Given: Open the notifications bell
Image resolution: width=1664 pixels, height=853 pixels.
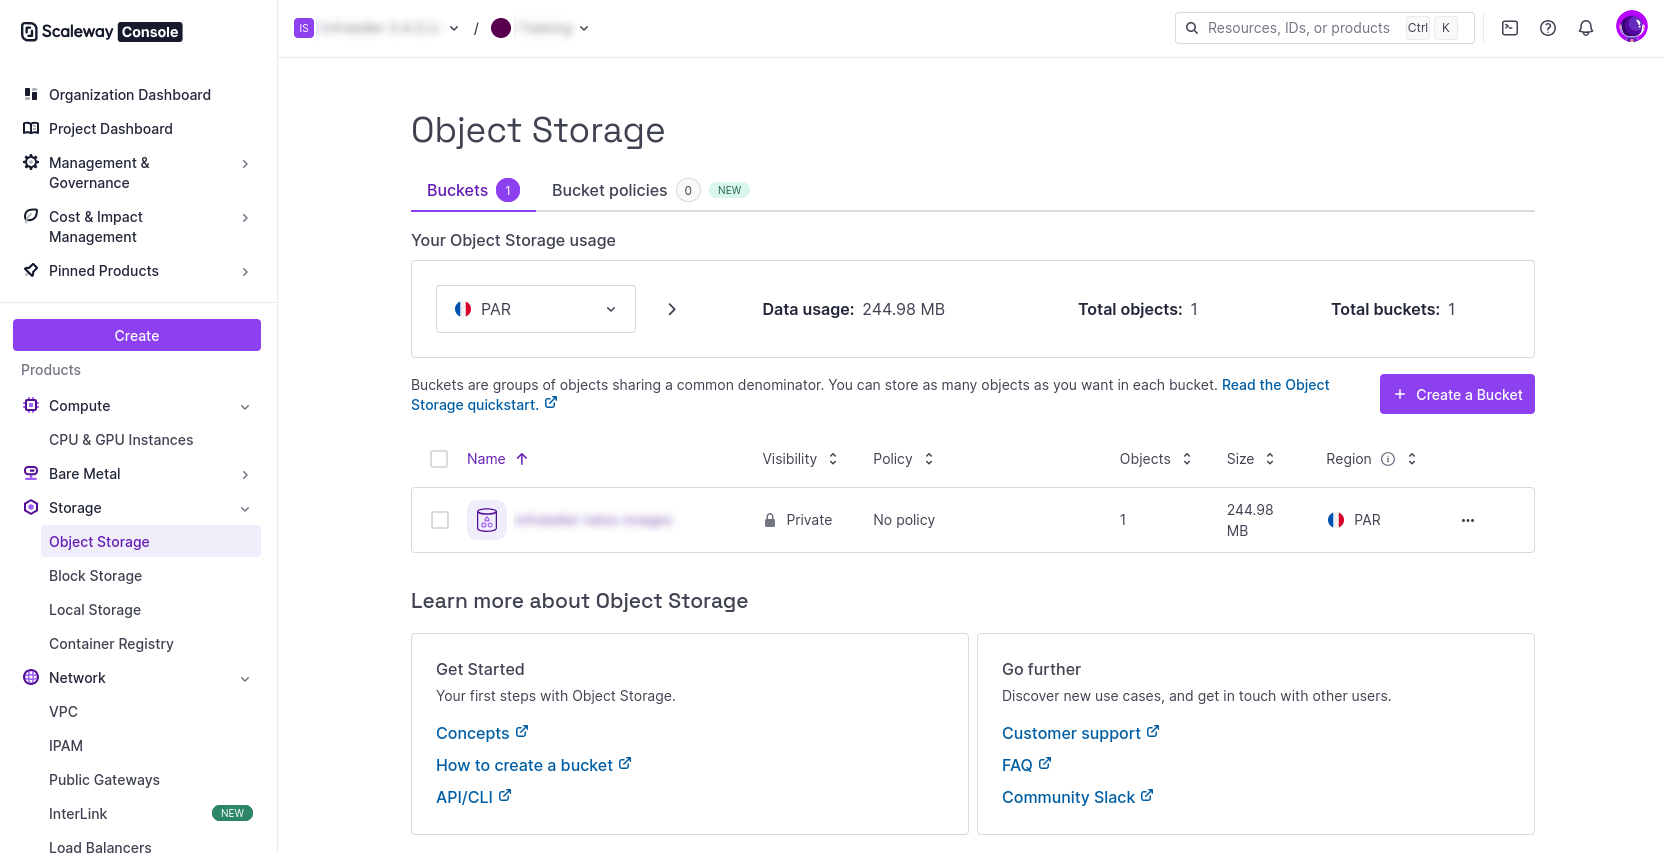Looking at the screenshot, I should click(x=1586, y=28).
